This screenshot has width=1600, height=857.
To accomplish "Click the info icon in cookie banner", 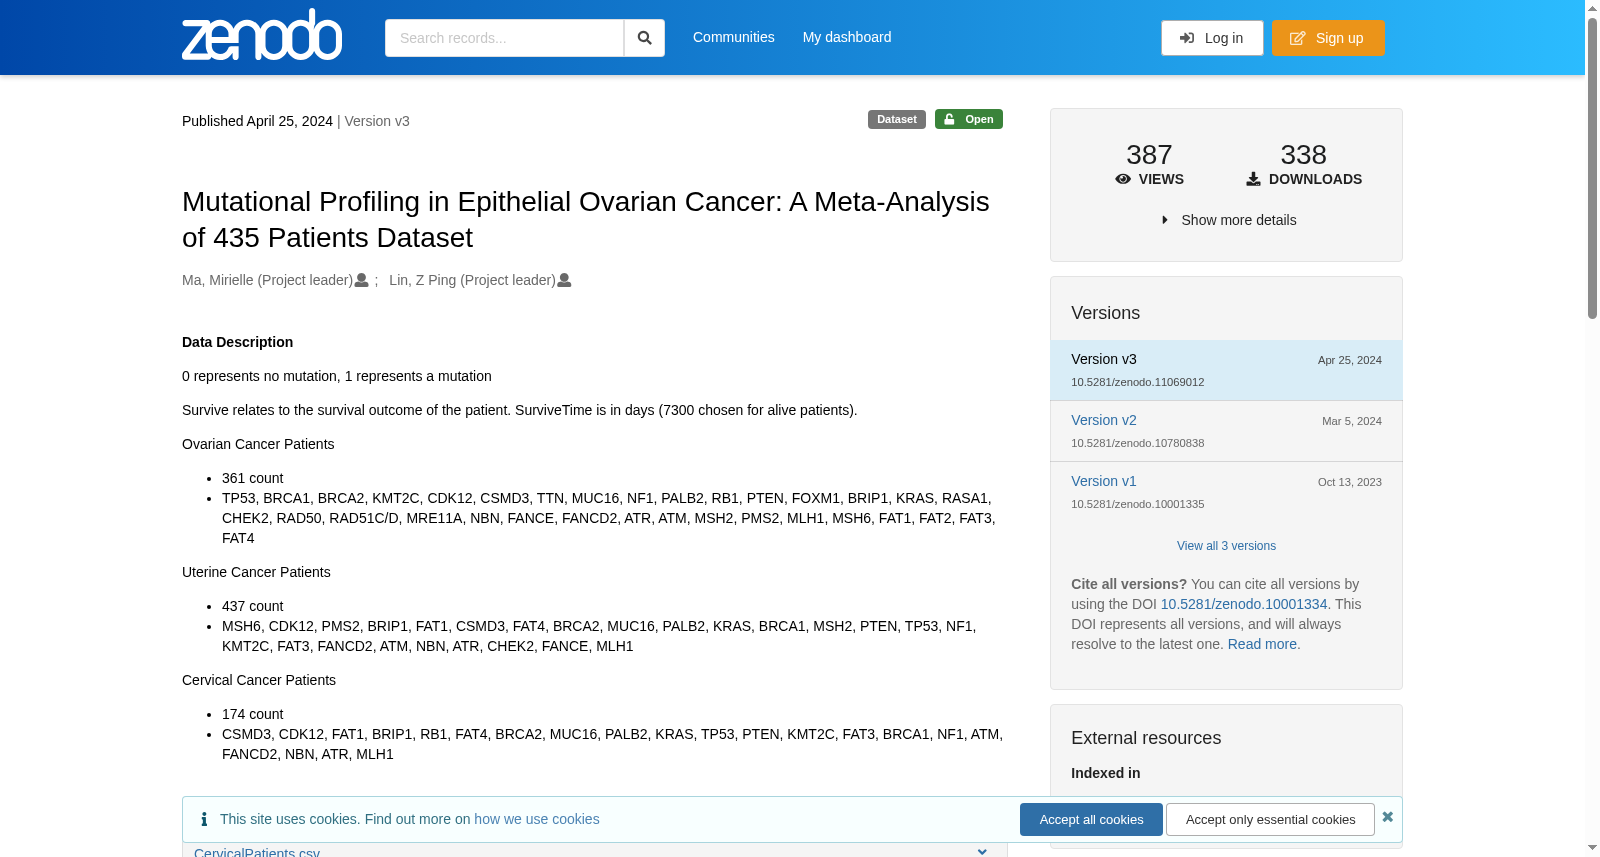I will pos(204,819).
